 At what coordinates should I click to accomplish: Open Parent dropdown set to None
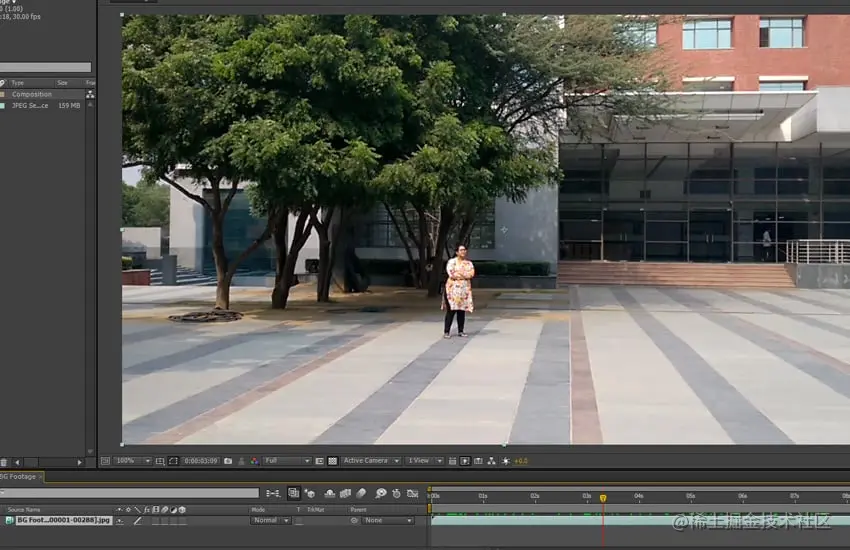click(388, 520)
